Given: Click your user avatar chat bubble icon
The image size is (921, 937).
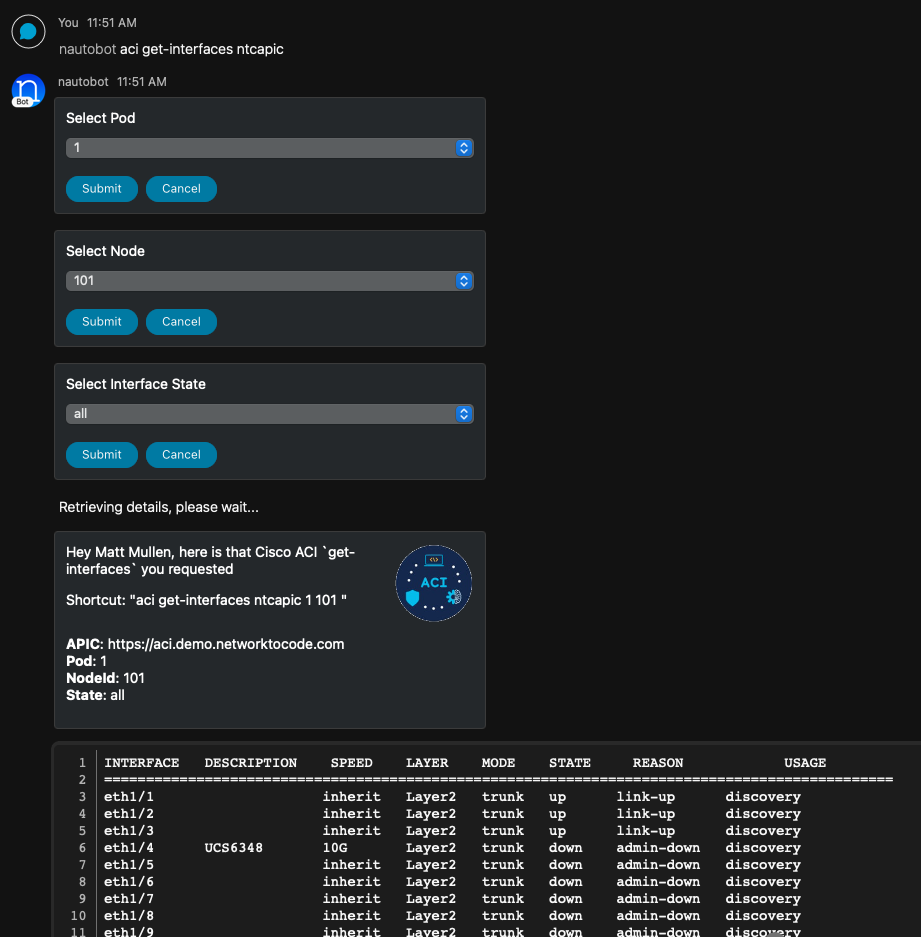Looking at the screenshot, I should click(28, 31).
